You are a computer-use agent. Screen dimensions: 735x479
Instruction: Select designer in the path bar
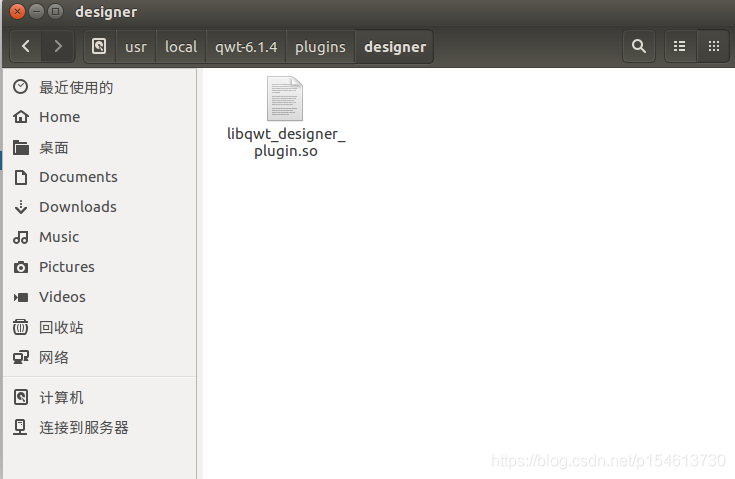point(395,46)
